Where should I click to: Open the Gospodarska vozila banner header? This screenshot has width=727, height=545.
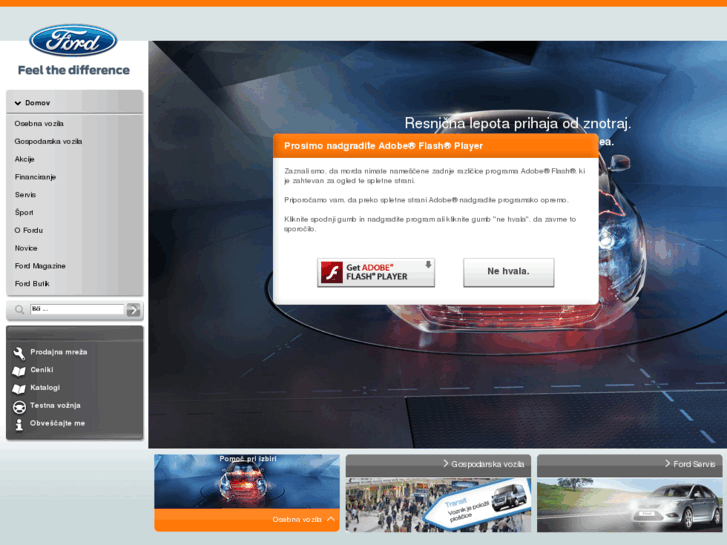[x=438, y=464]
